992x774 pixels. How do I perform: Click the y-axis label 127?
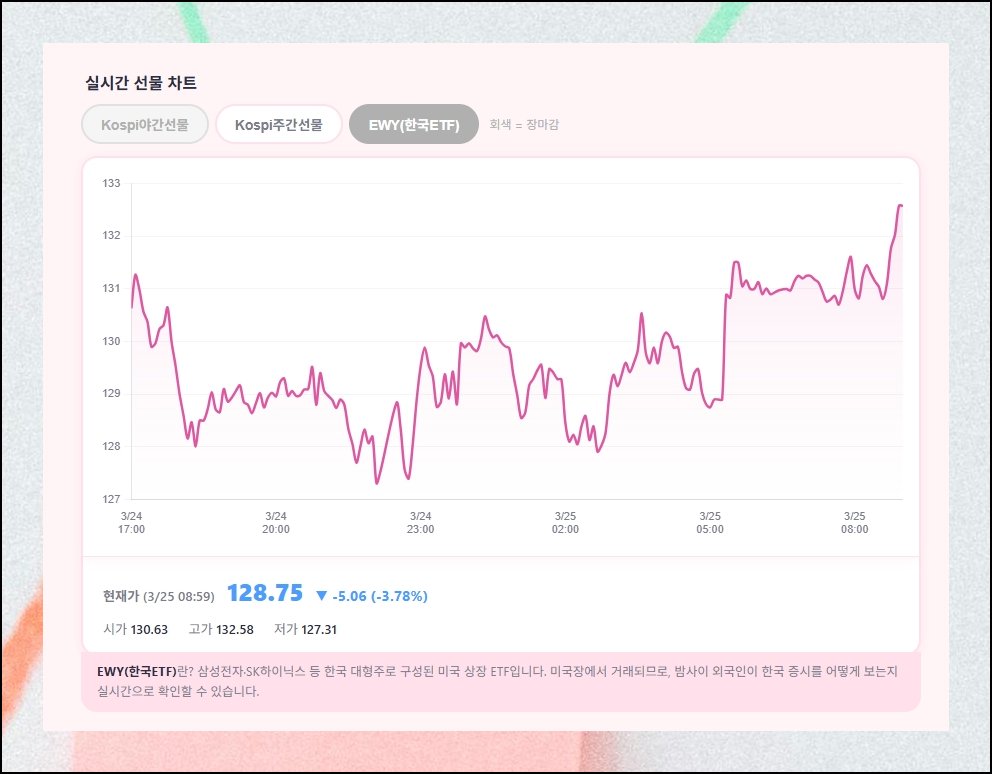(111, 499)
